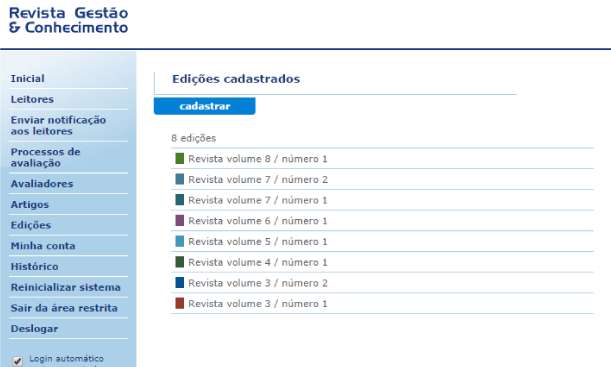Click the dark-green square beside volume 4 número 1
The height and width of the screenshot is (367, 611).
pyautogui.click(x=180, y=262)
